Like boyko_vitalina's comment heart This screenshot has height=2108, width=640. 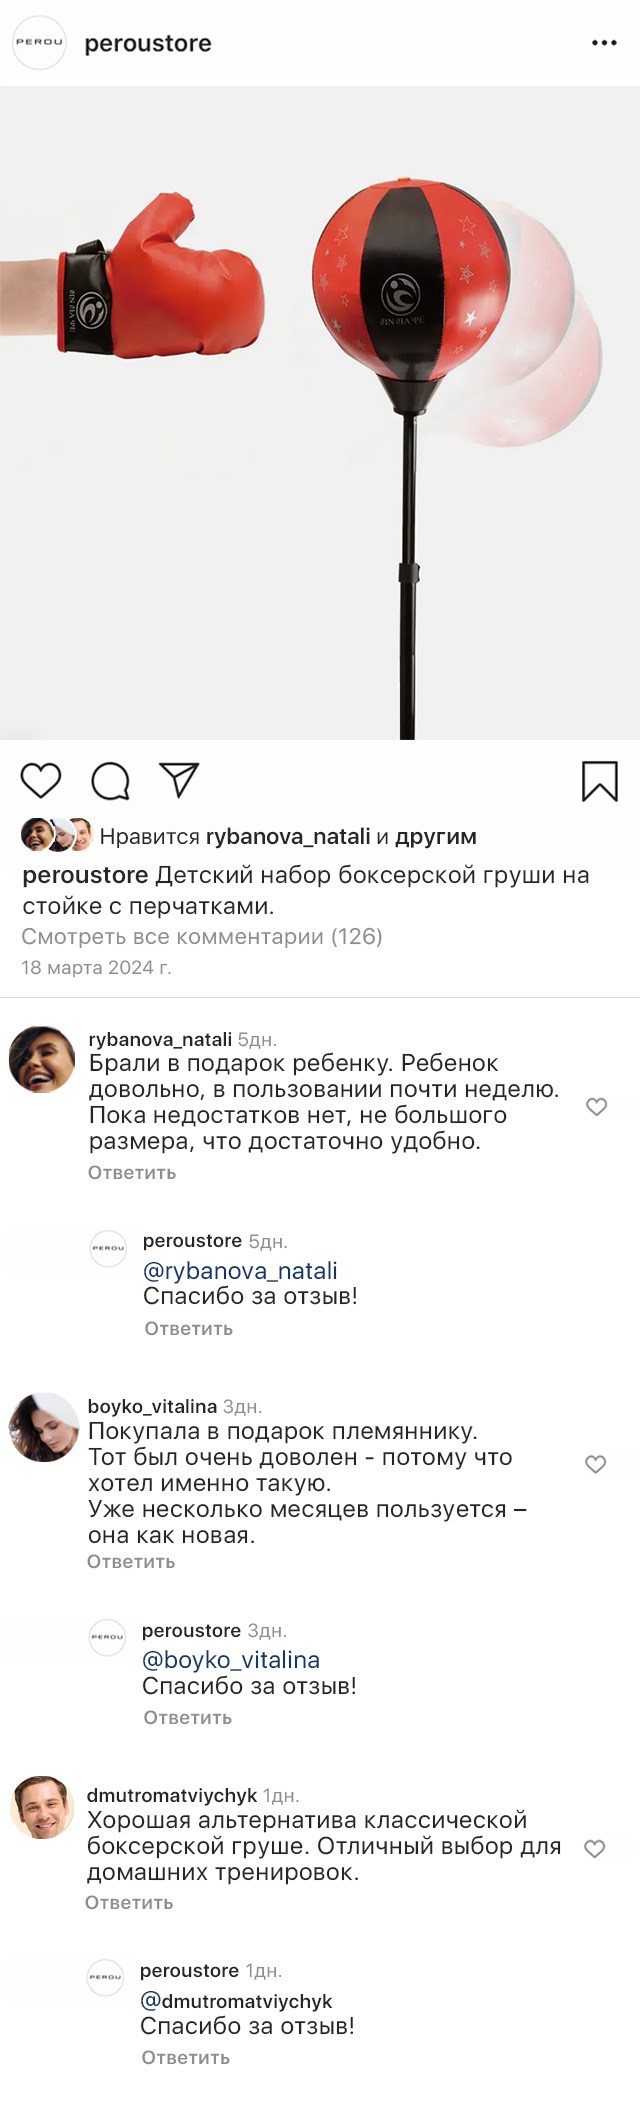(x=595, y=1464)
